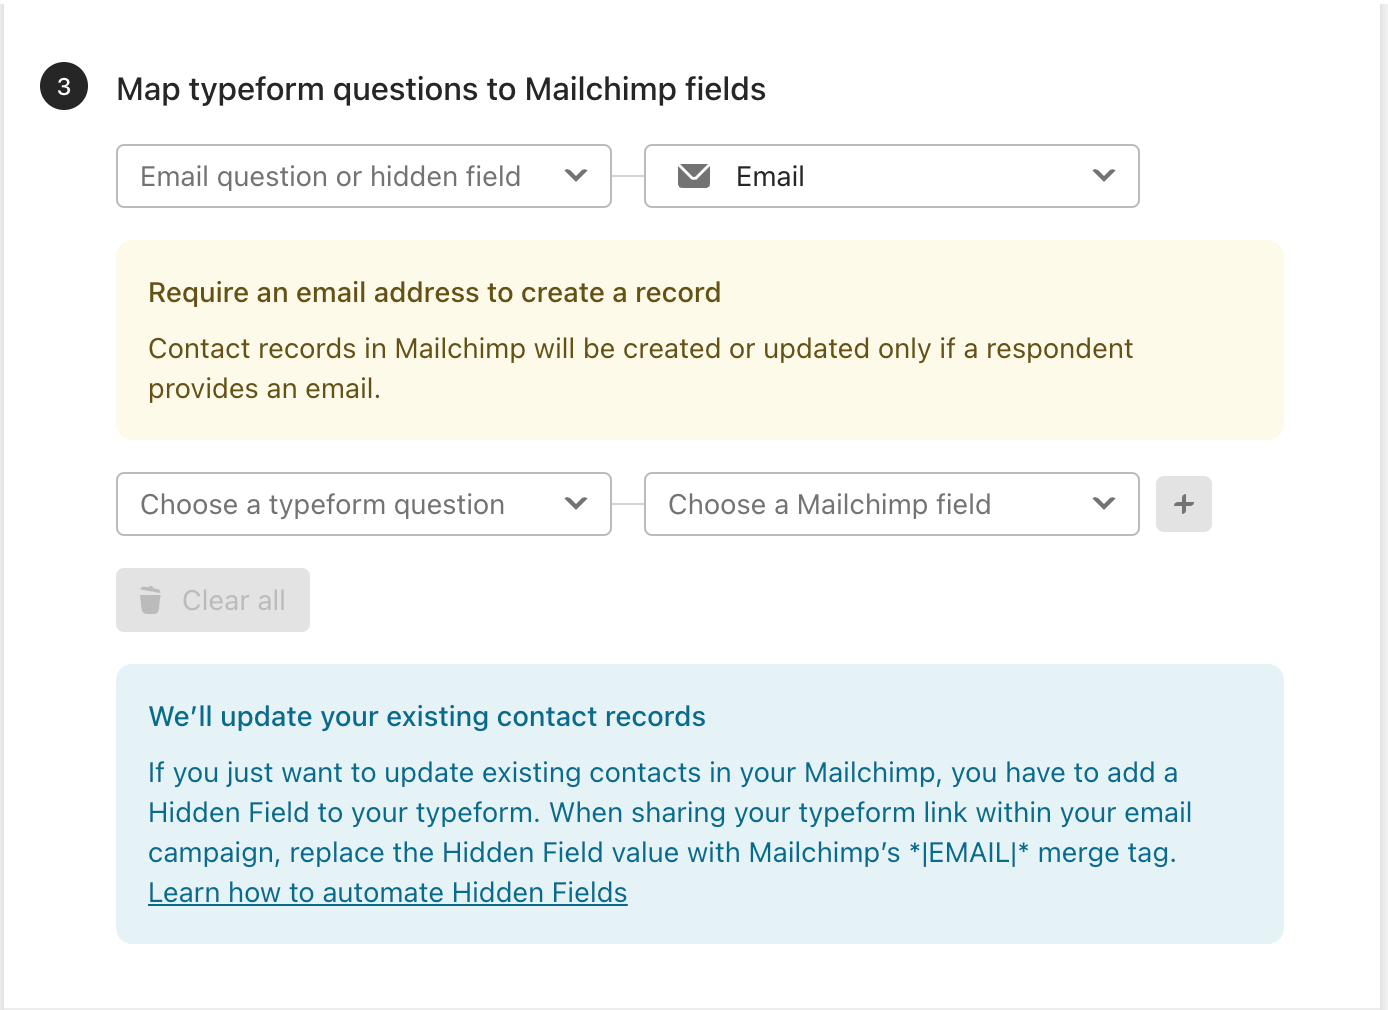Viewport: 1388px width, 1010px height.
Task: Click We'll update your existing contact records title
Action: coord(427,716)
